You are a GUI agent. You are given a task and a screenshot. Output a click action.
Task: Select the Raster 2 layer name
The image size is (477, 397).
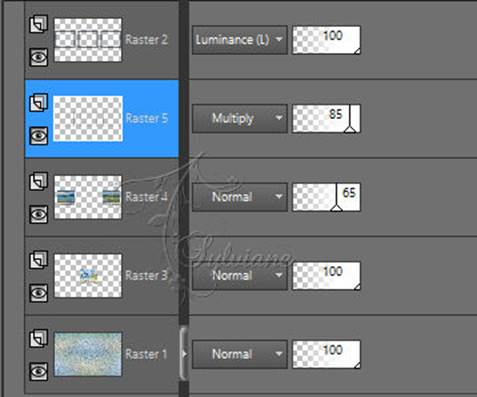click(146, 40)
